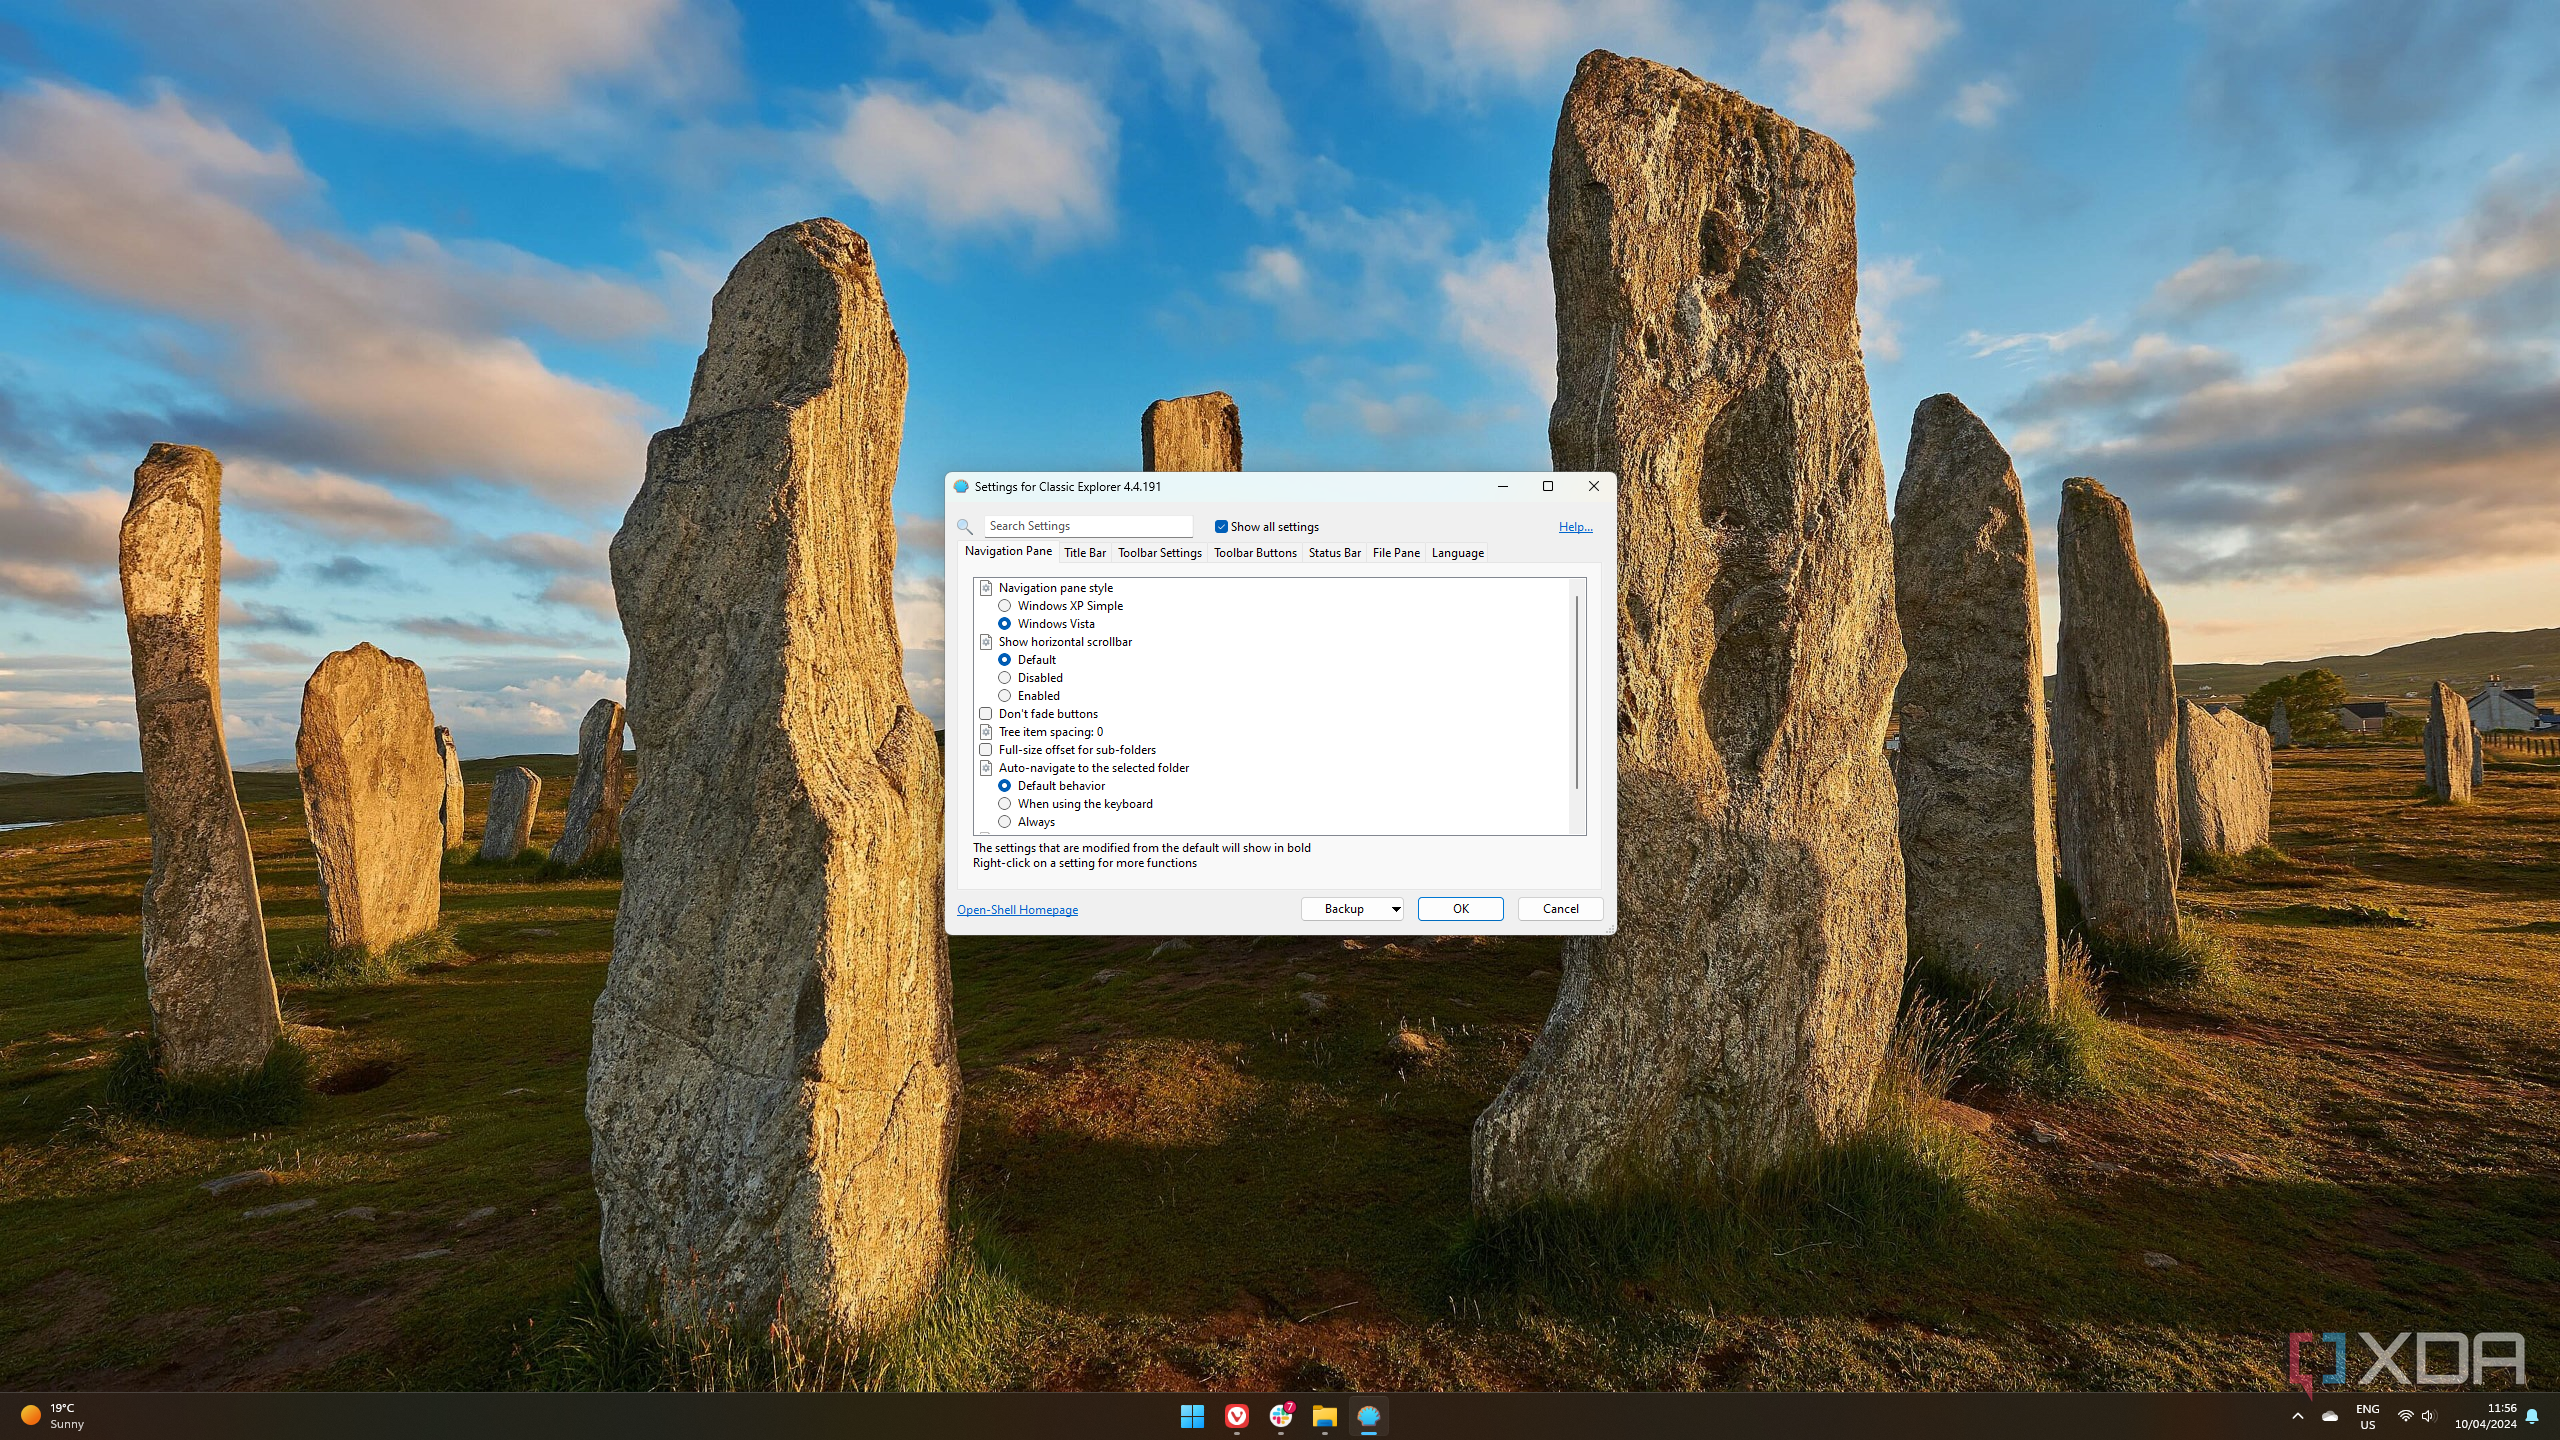Screen dimensions: 2560x1440
Task: Enable Full-size offset for sub-folders
Action: [x=986, y=750]
